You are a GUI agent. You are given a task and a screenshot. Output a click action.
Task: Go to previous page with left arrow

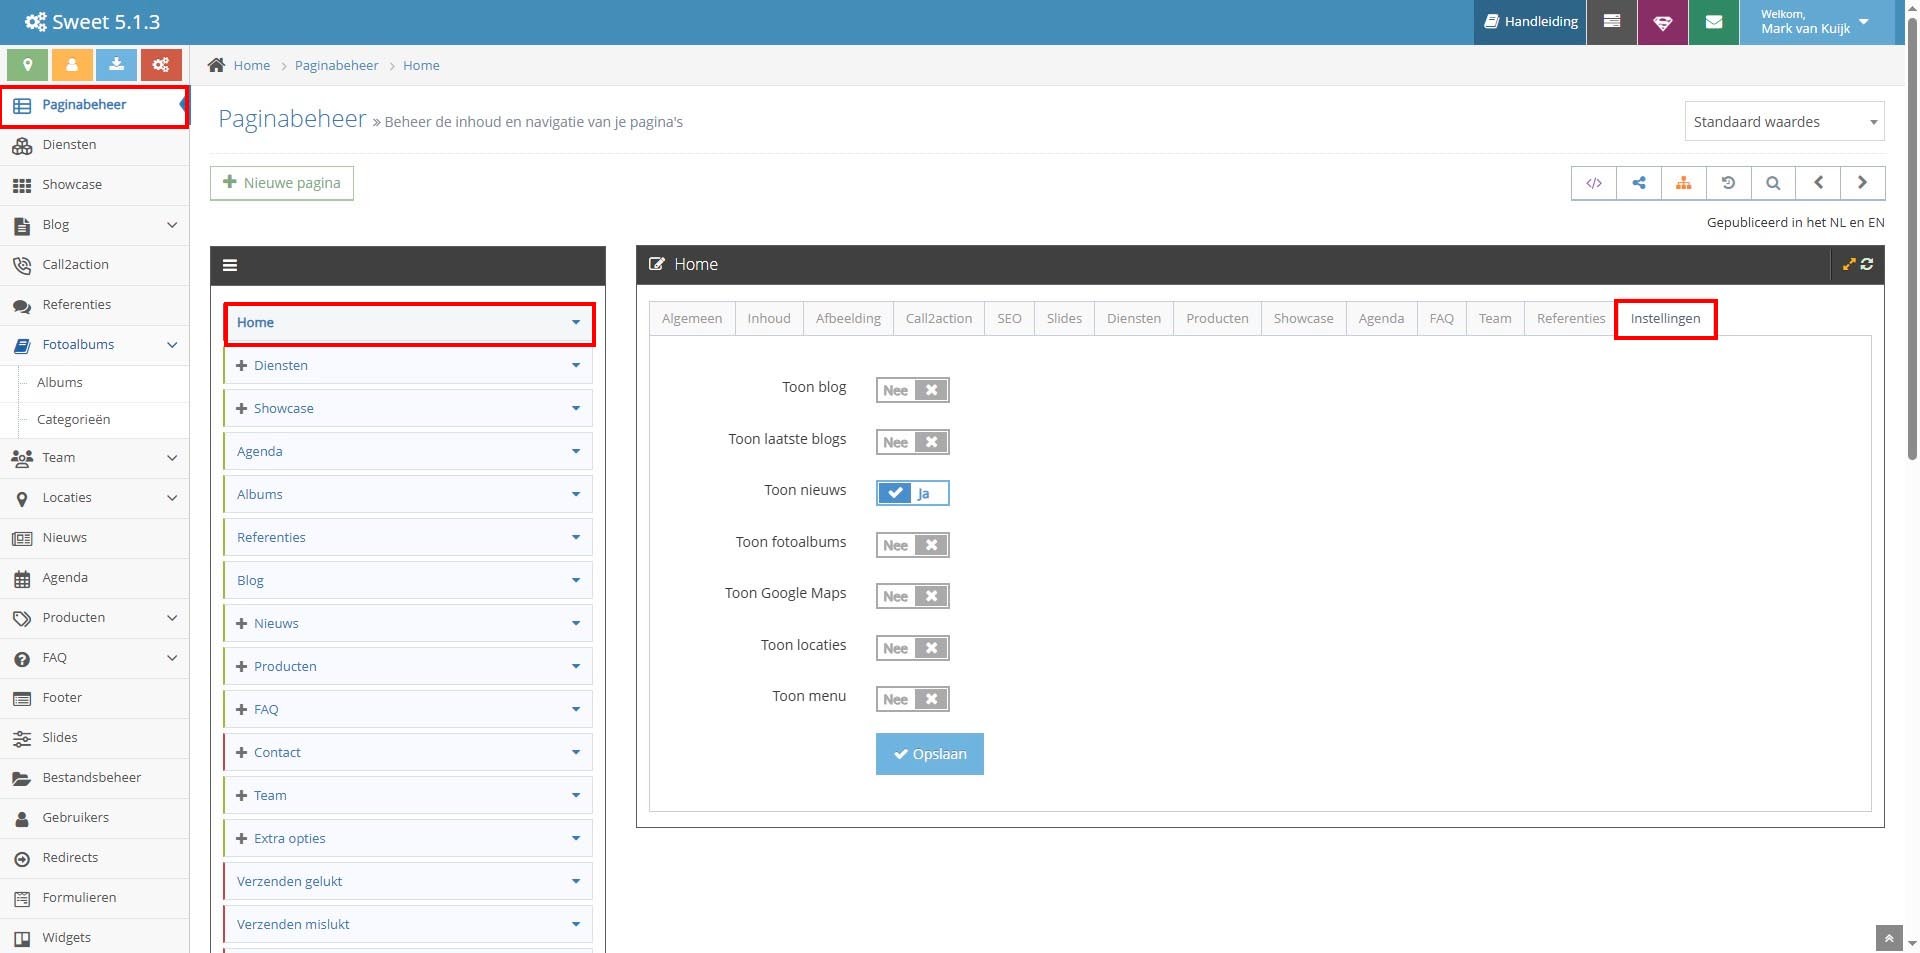tap(1818, 183)
